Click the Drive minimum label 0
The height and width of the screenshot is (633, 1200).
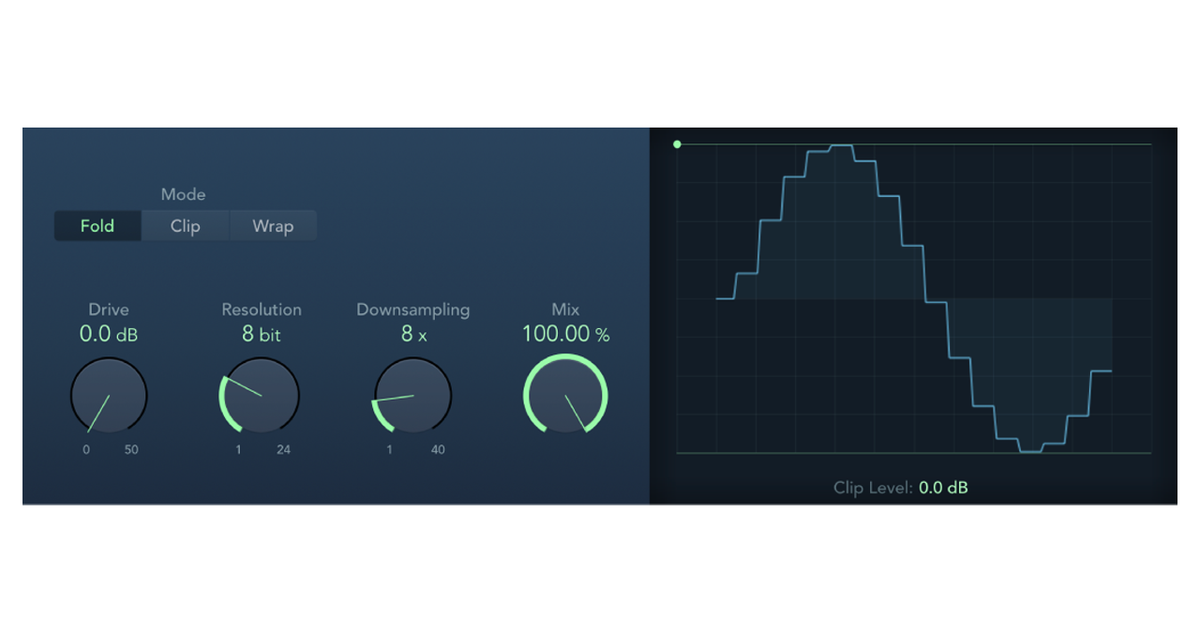pos(85,449)
